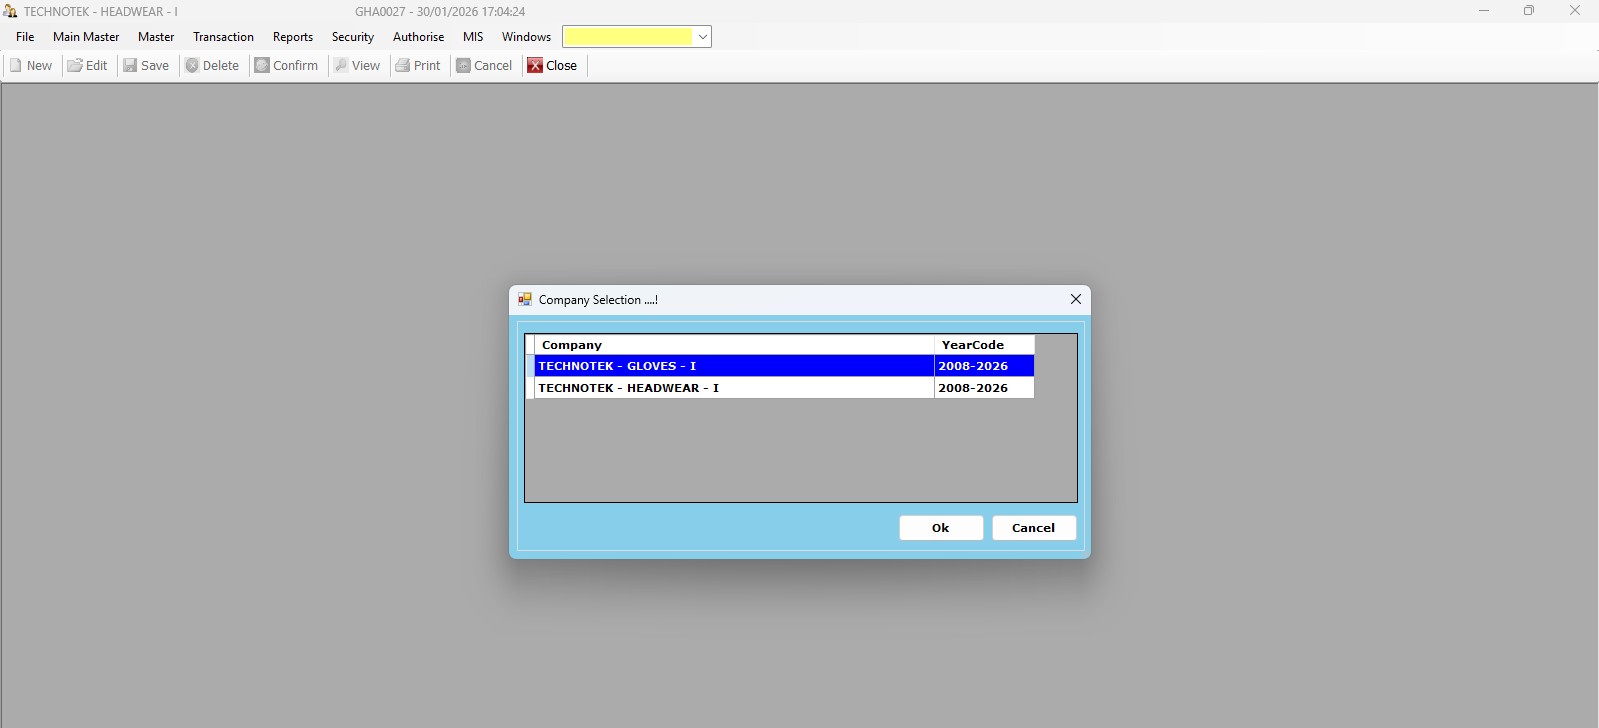
Task: Click the Delete toolbar icon
Action: click(x=192, y=66)
